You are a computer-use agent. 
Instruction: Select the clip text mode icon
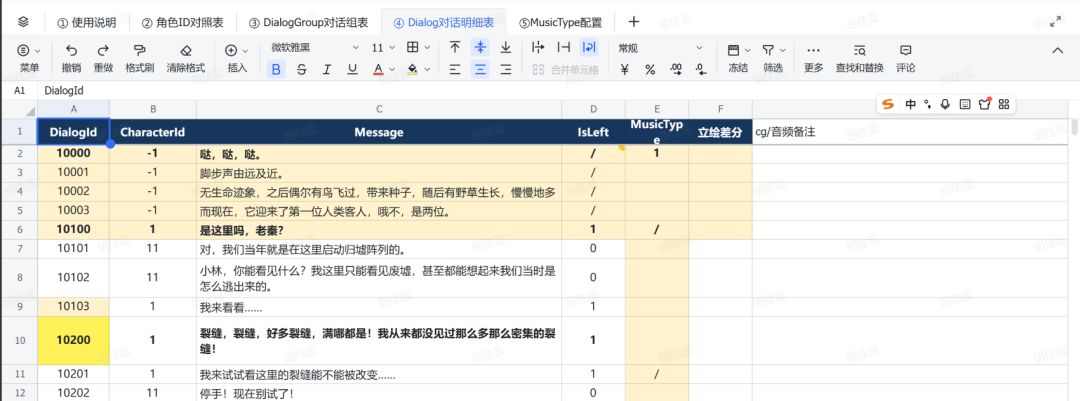(563, 48)
